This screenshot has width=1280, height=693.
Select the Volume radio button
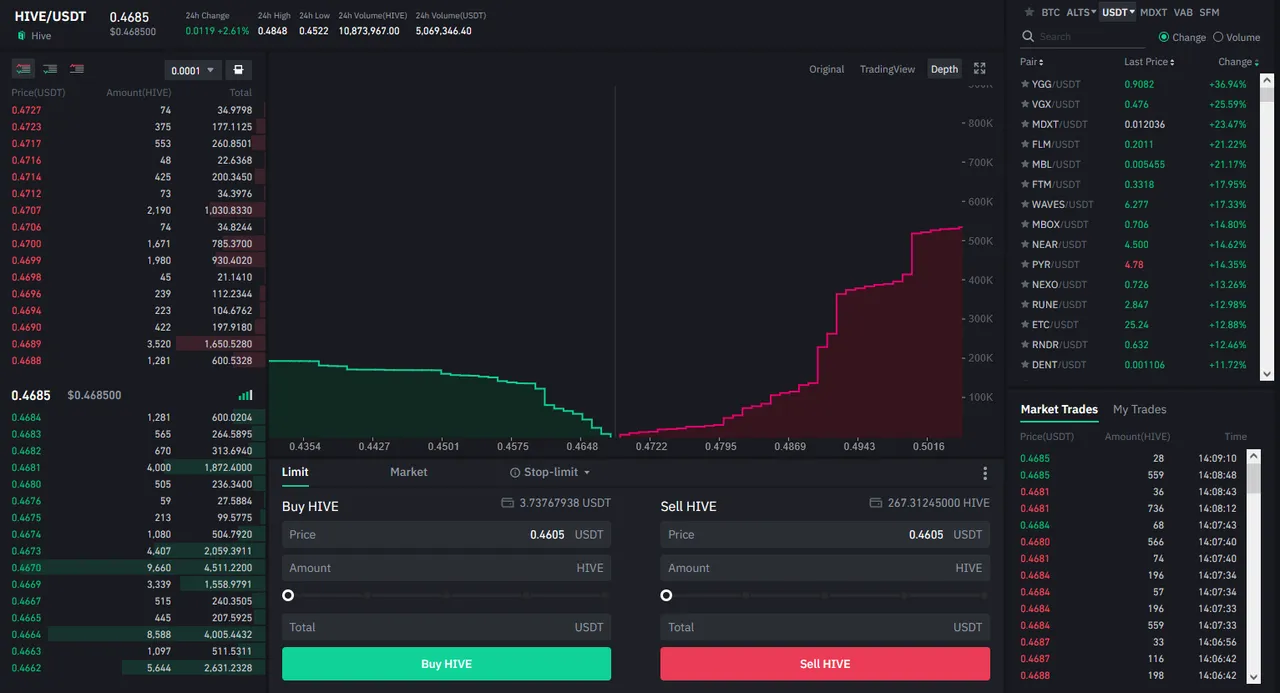pyautogui.click(x=1218, y=37)
